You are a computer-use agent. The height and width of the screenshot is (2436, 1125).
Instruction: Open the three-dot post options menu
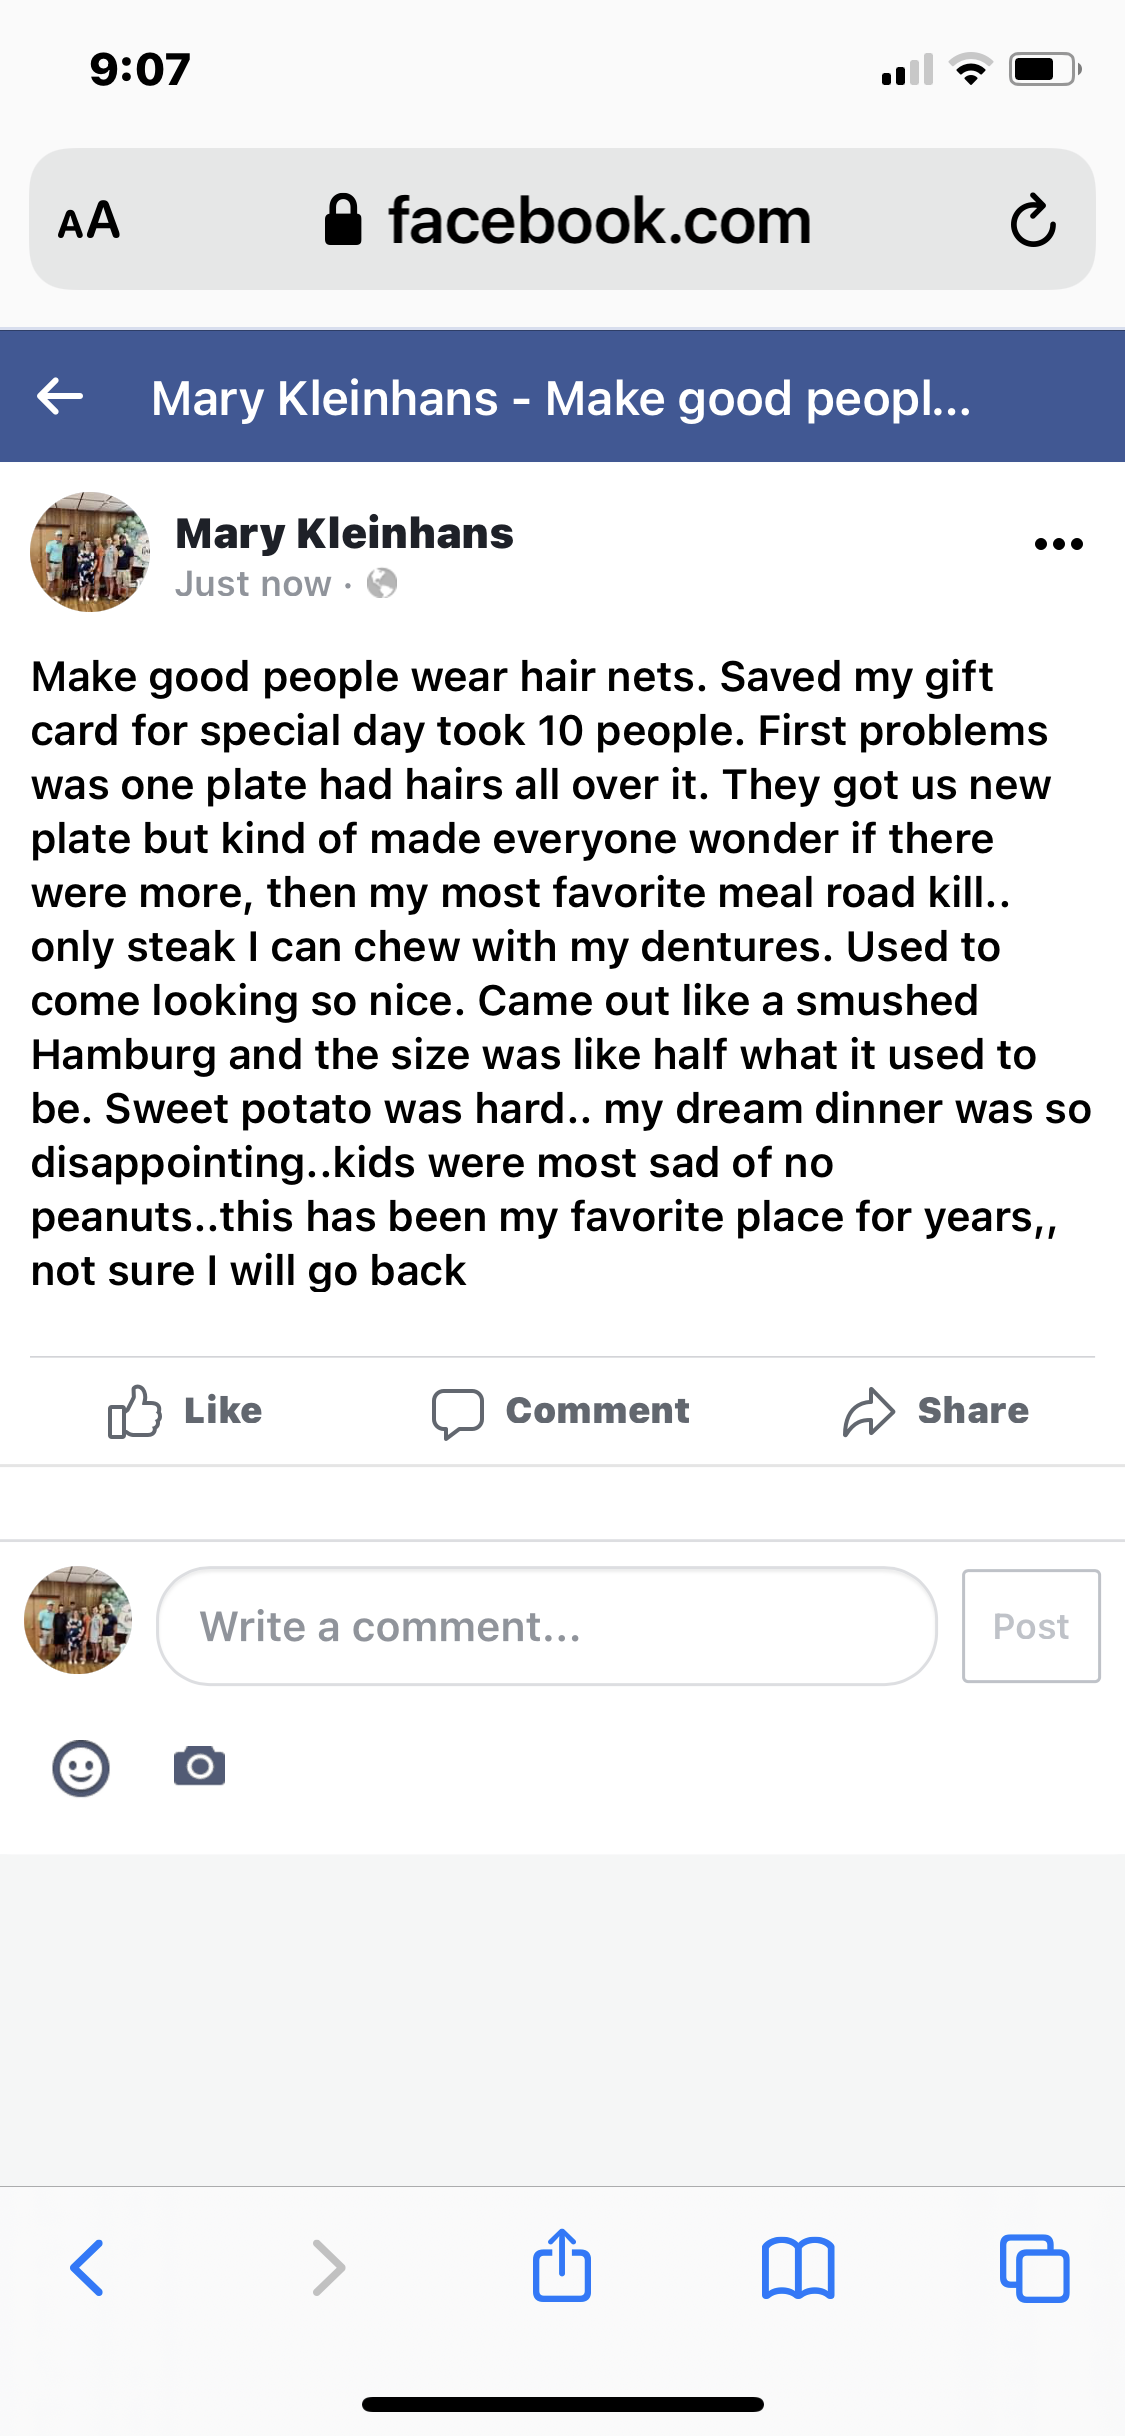pyautogui.click(x=1058, y=544)
